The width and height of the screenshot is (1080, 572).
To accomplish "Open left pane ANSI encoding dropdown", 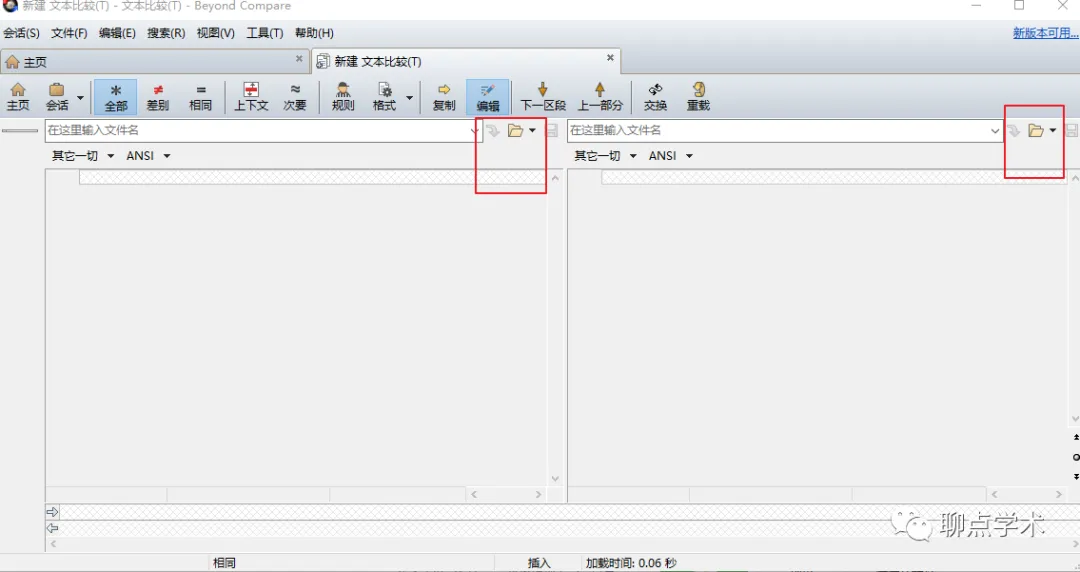I will (148, 156).
